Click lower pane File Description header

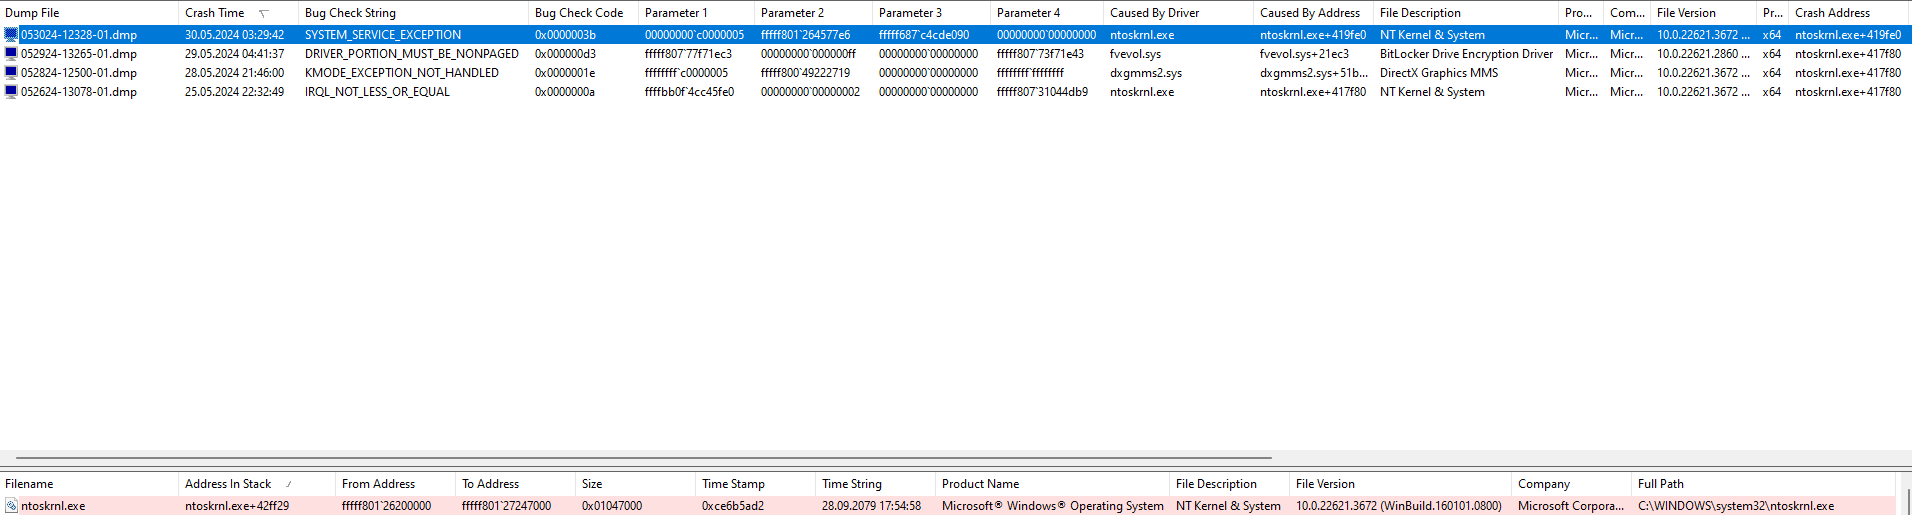coord(1229,484)
